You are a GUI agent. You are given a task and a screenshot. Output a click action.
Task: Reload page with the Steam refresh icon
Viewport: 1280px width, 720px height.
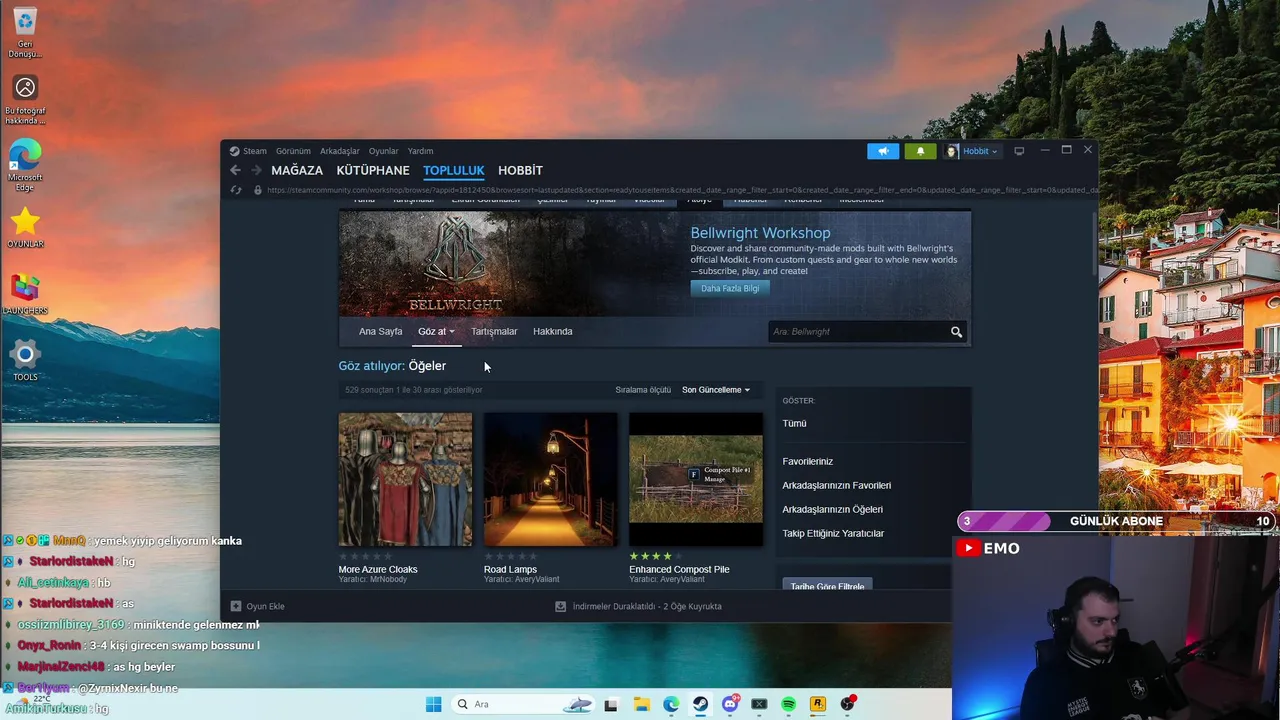[236, 190]
